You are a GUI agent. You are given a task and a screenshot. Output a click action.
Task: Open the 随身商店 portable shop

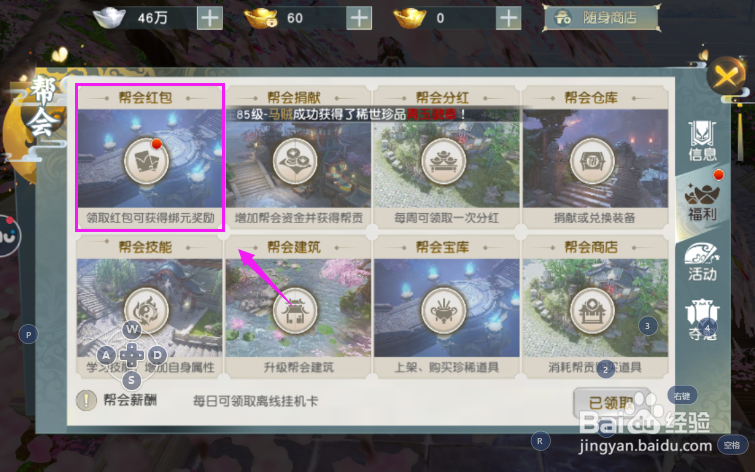coord(601,18)
